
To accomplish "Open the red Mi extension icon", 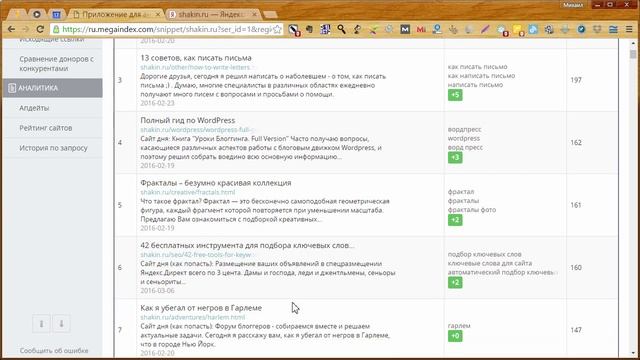I will click(421, 29).
